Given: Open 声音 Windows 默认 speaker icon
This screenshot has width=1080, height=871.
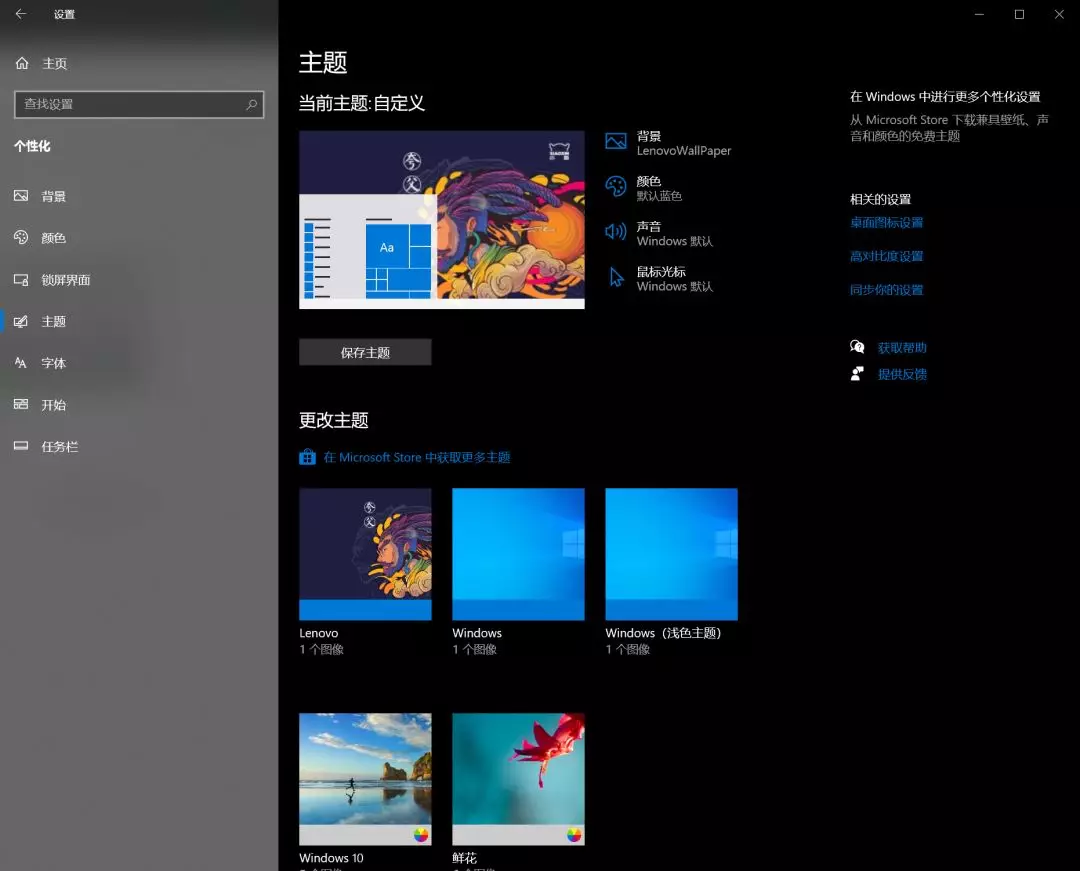Looking at the screenshot, I should coord(616,231).
